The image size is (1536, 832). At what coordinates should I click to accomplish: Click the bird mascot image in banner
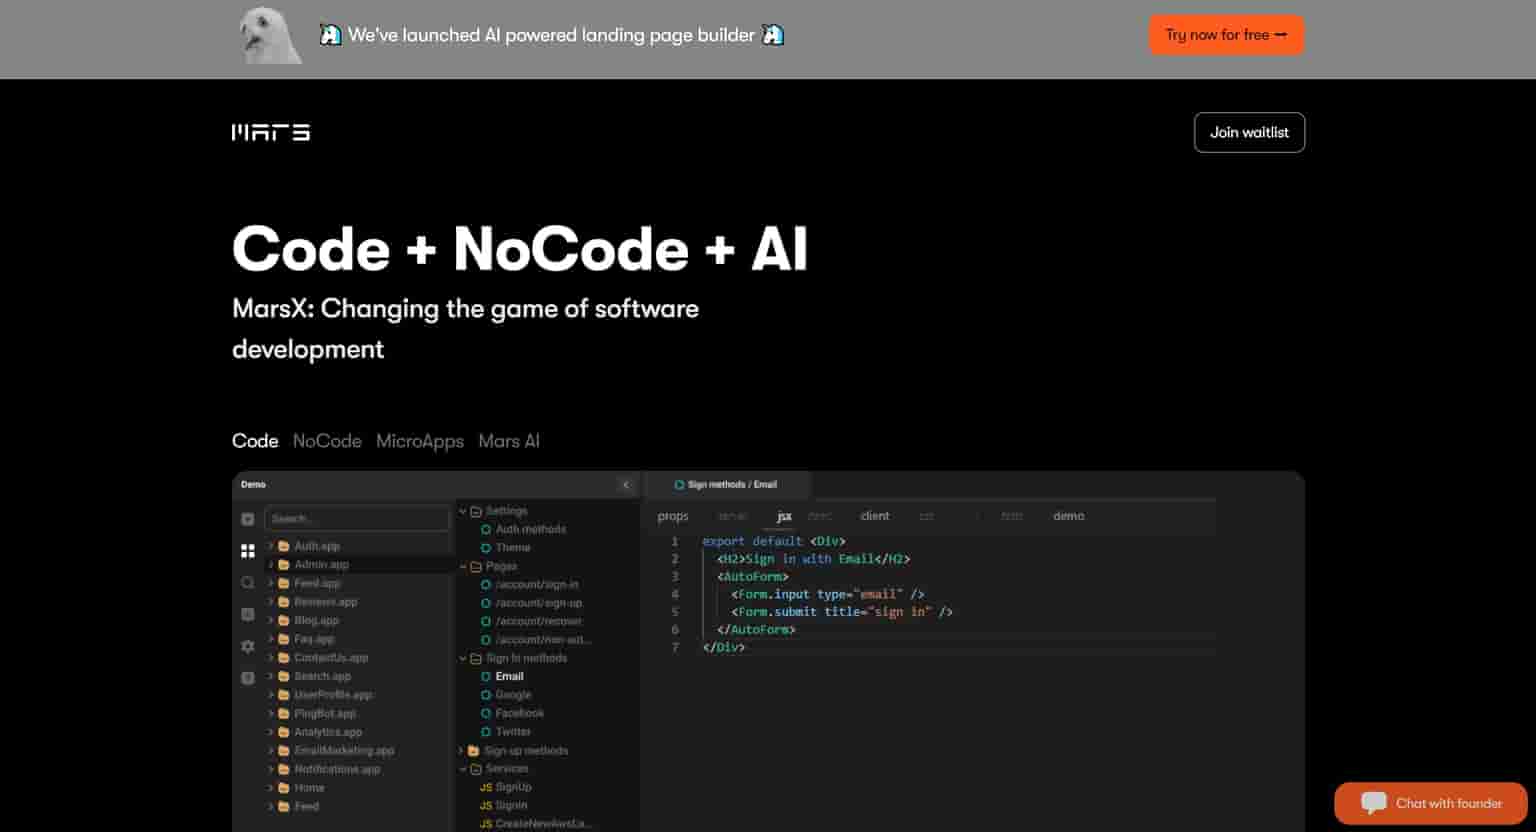[271, 36]
